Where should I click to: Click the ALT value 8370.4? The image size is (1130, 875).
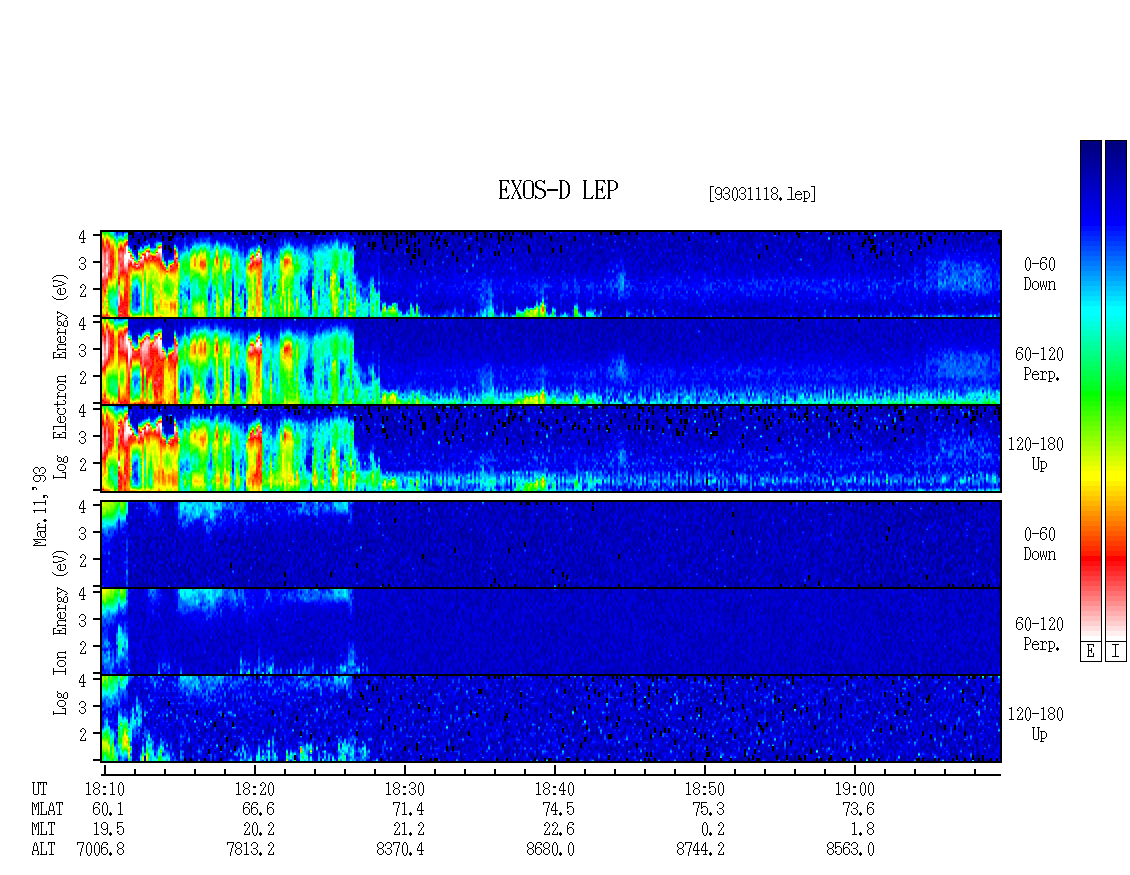(400, 850)
